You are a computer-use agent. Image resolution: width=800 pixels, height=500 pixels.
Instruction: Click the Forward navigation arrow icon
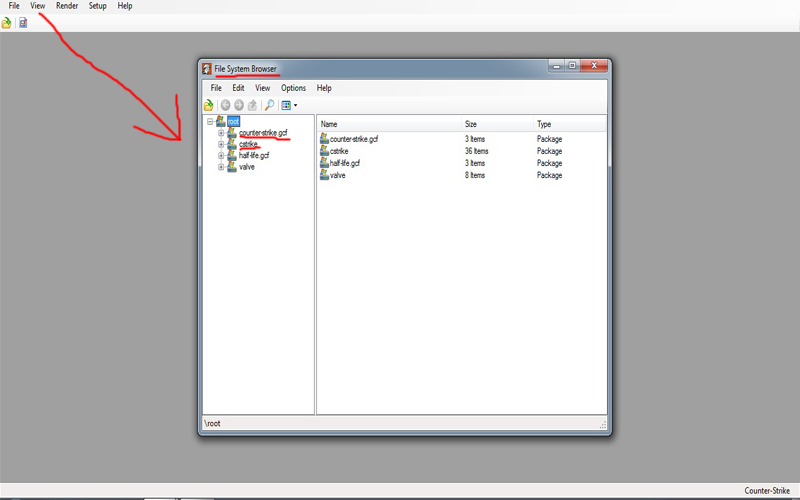[239, 105]
